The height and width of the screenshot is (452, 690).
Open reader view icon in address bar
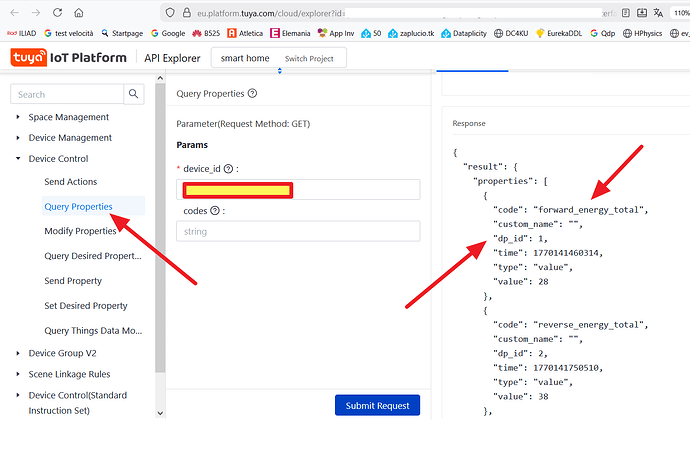click(626, 13)
